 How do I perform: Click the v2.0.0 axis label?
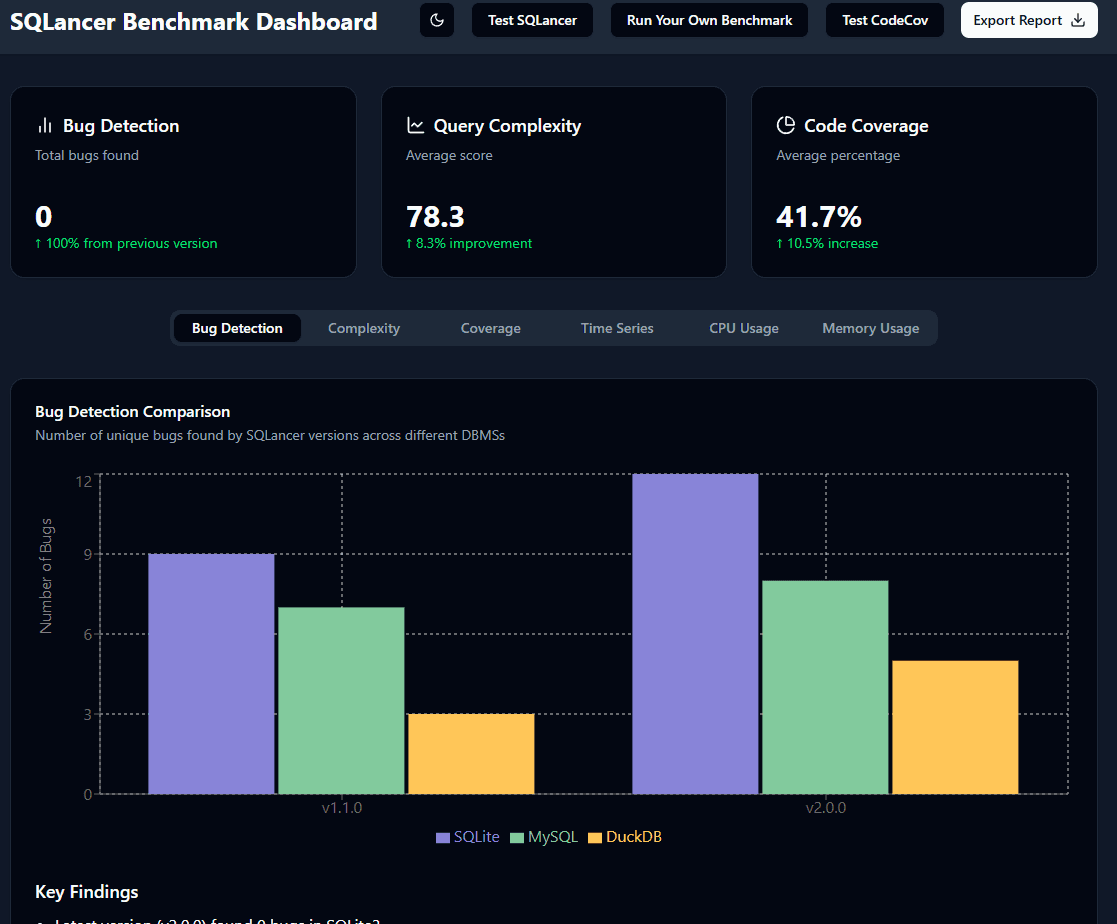[826, 808]
